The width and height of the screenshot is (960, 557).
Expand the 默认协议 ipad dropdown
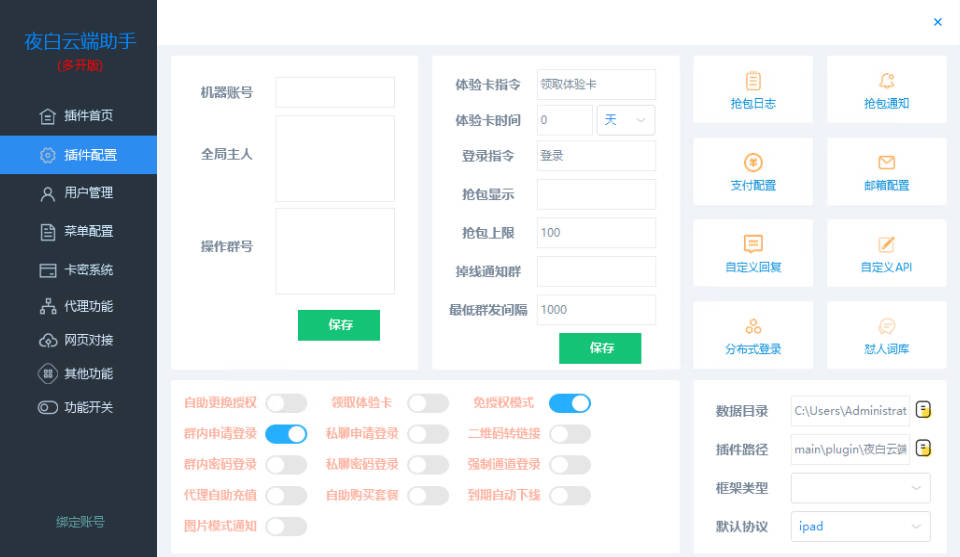[x=860, y=526]
